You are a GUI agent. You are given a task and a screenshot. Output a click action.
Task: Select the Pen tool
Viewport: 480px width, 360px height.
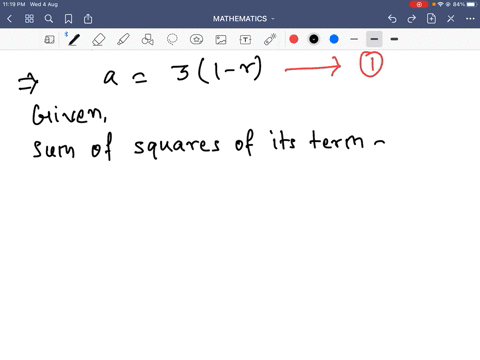pyautogui.click(x=74, y=40)
